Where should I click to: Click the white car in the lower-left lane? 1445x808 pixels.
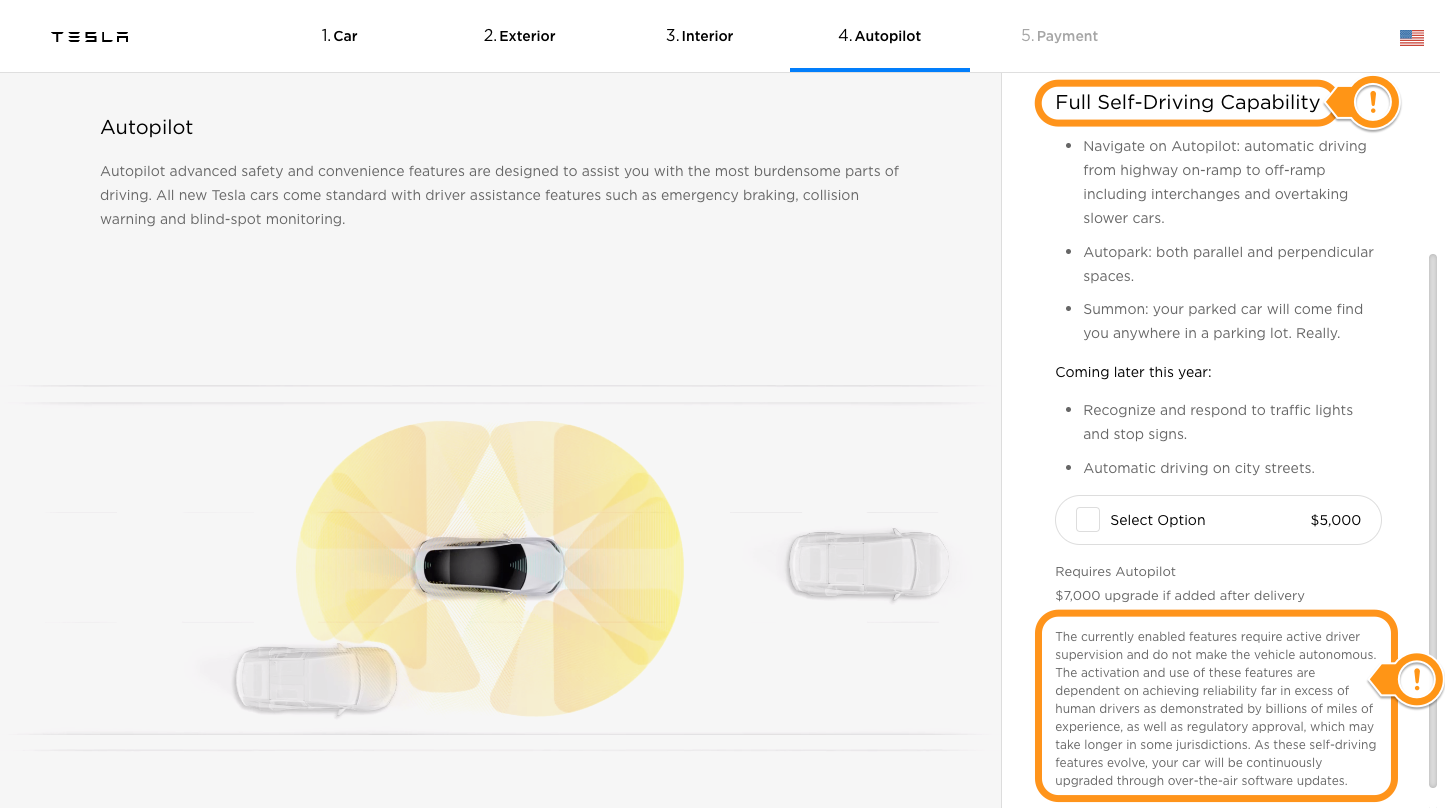coord(315,679)
